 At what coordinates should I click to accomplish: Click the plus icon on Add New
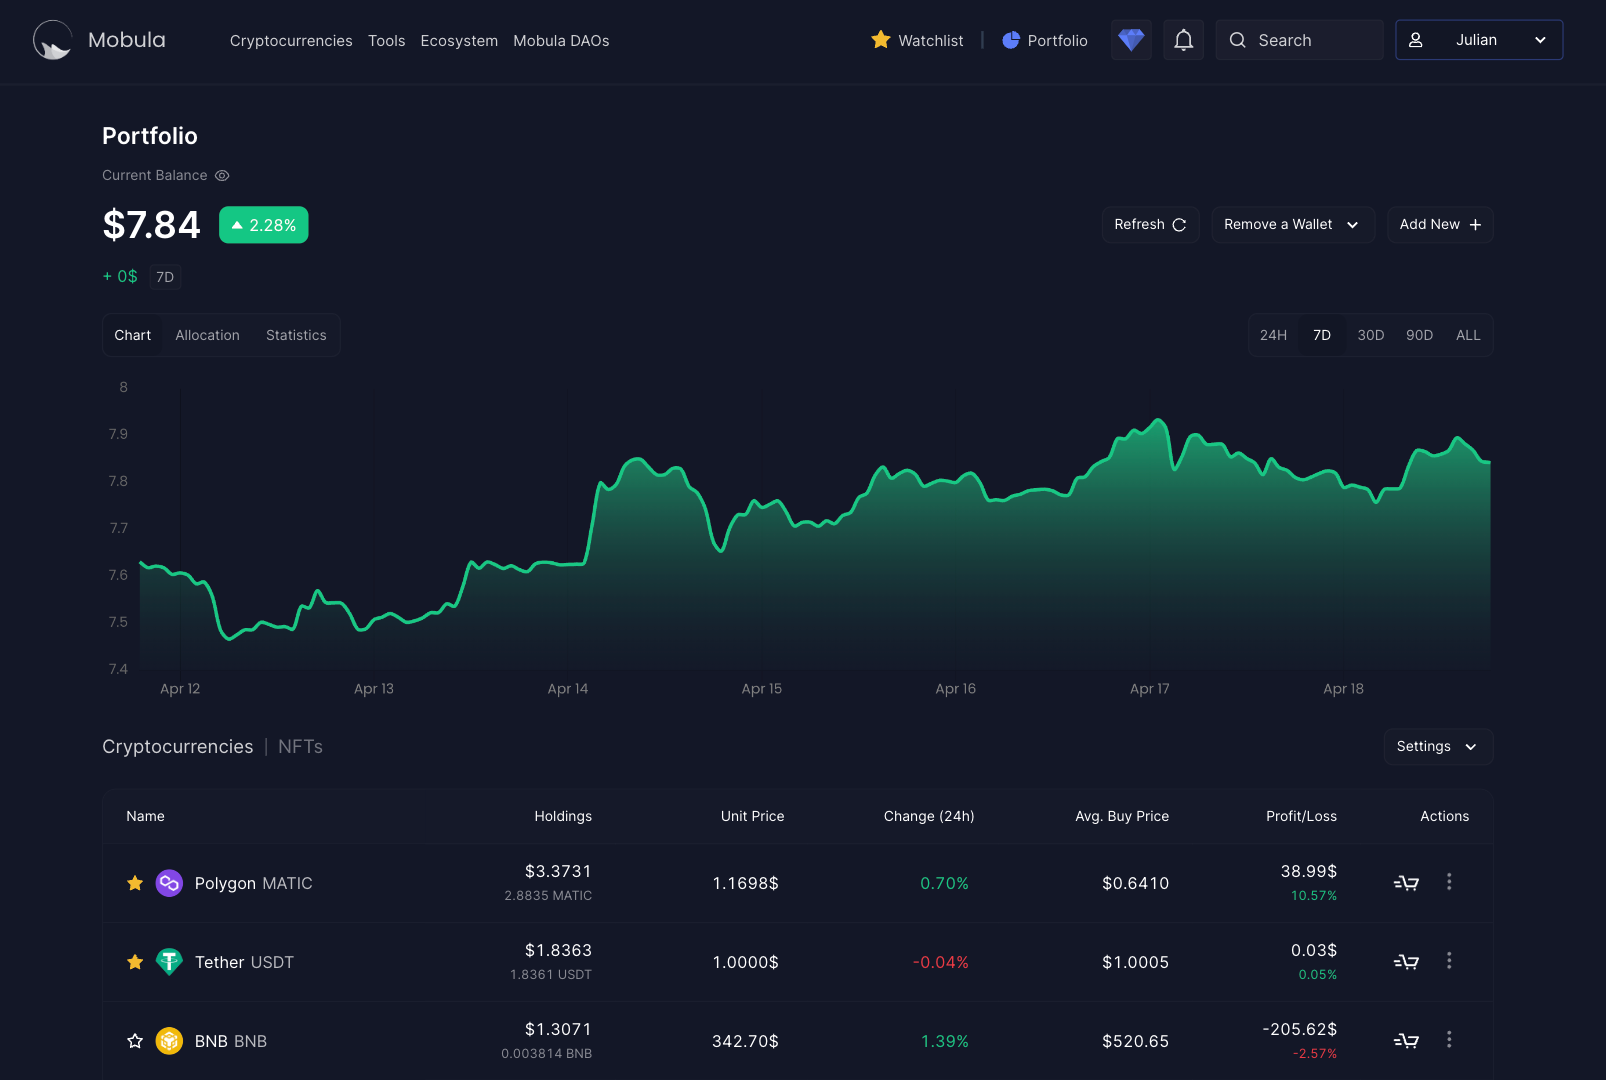pos(1475,225)
